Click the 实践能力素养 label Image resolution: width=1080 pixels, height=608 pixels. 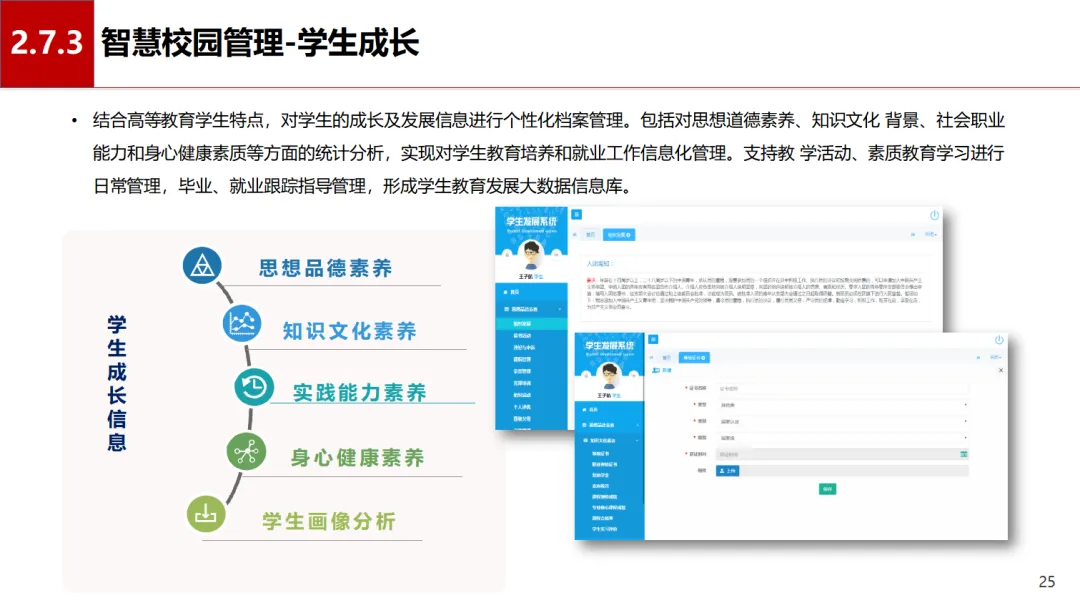pos(360,392)
